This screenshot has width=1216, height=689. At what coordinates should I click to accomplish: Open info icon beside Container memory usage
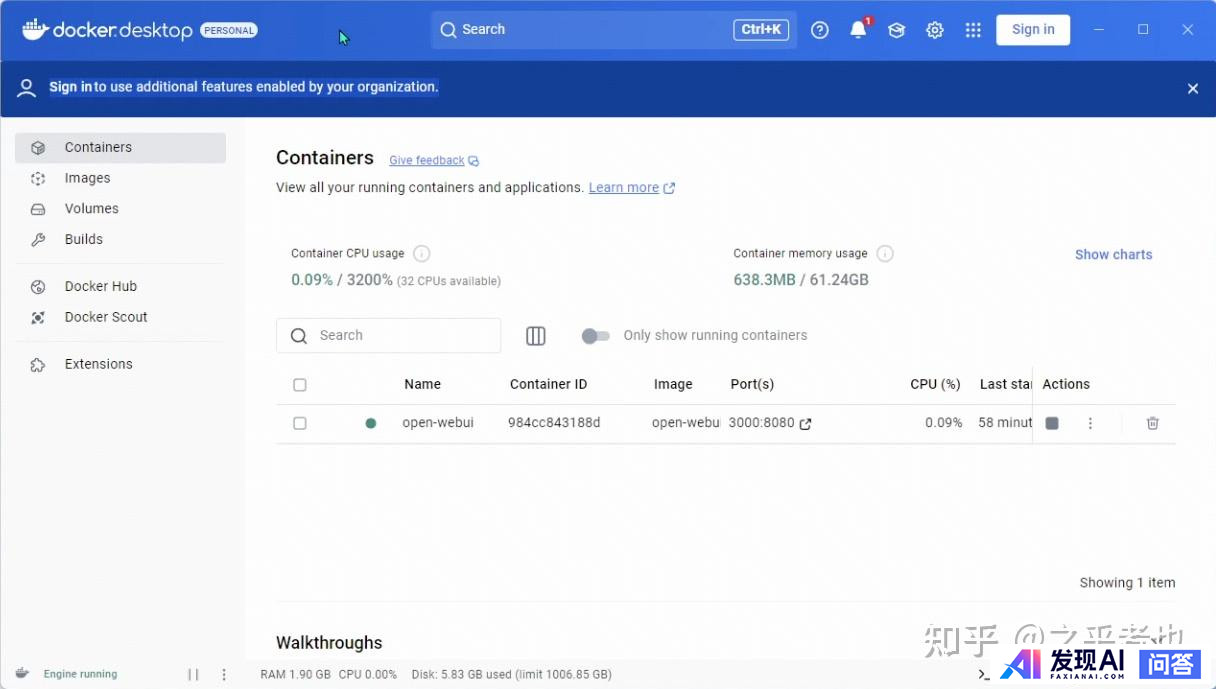click(x=885, y=254)
